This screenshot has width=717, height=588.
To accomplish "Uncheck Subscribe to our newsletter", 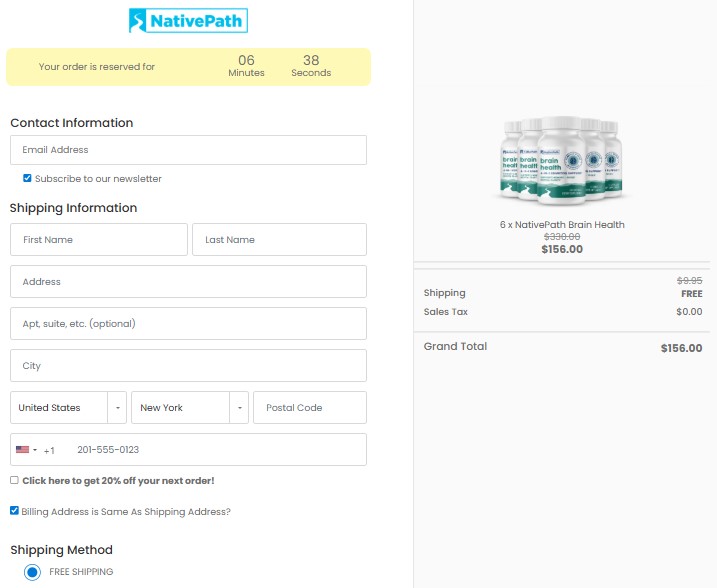I will [27, 178].
